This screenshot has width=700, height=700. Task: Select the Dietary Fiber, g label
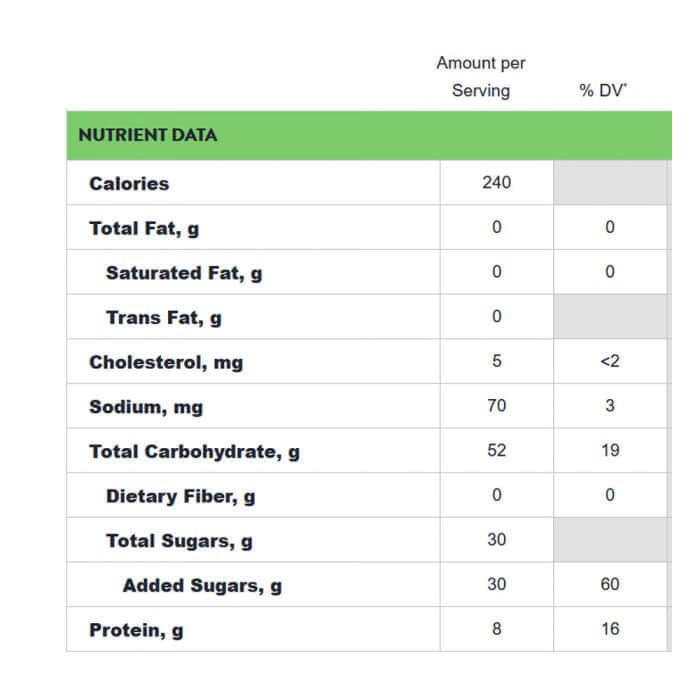tap(180, 496)
